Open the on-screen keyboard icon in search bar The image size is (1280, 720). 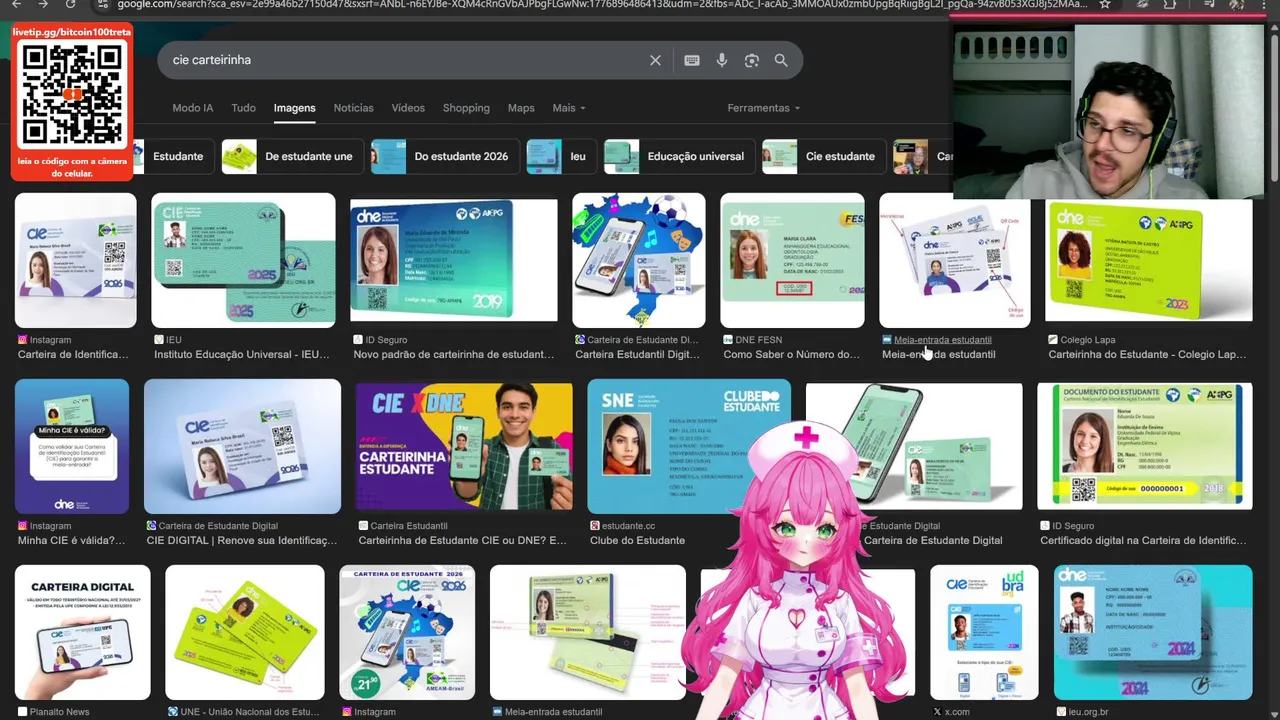coord(691,60)
